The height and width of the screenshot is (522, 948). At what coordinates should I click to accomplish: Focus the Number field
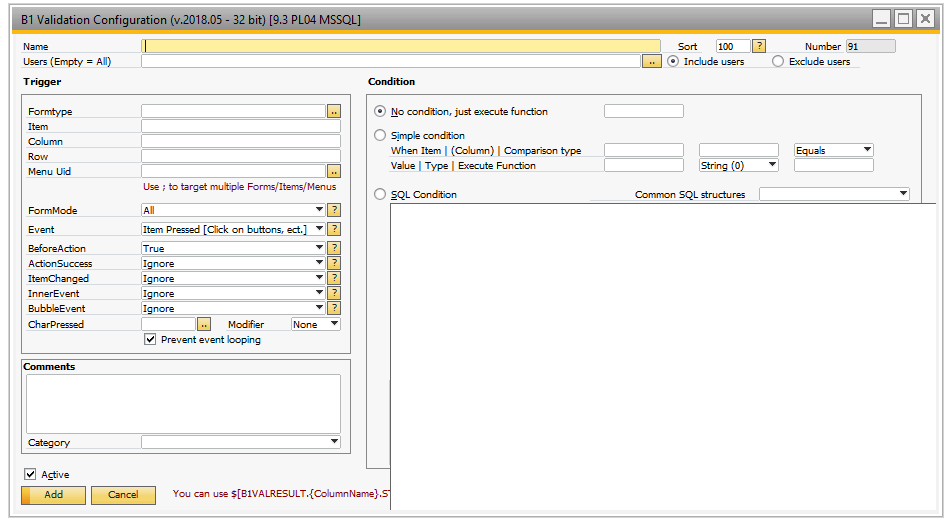pos(871,46)
